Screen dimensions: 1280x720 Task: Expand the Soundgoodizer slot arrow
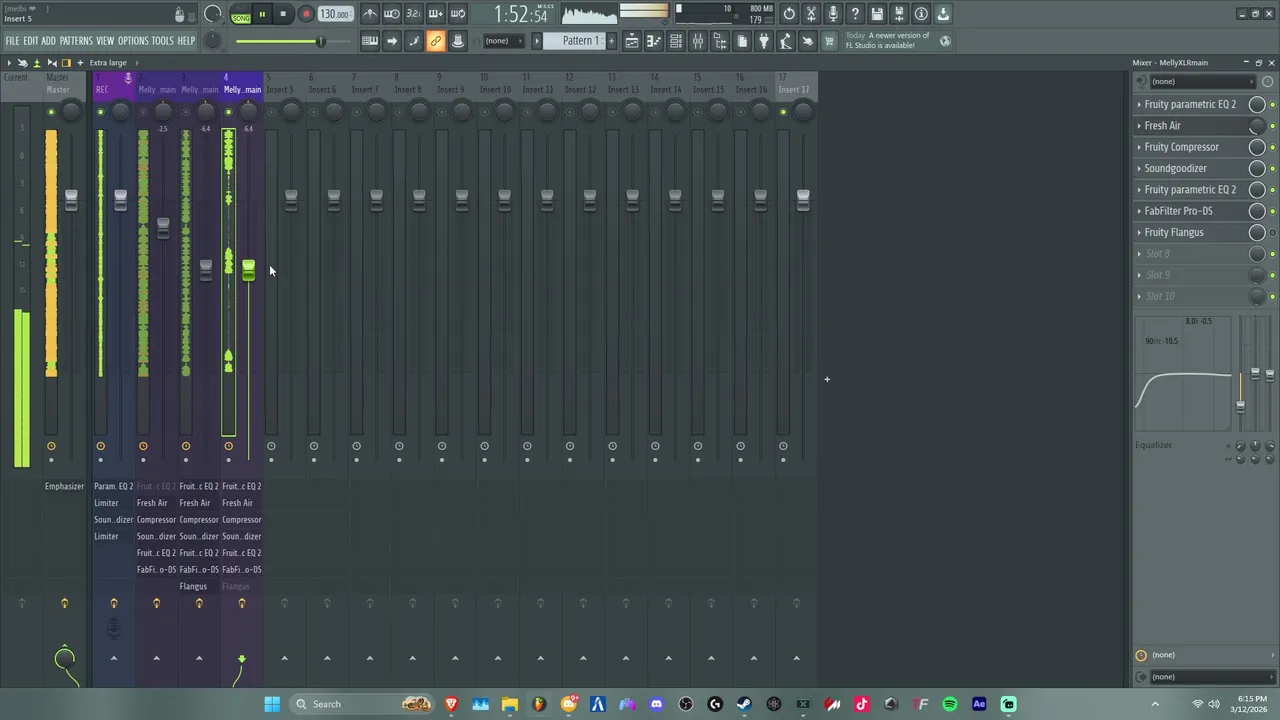coord(1139,168)
